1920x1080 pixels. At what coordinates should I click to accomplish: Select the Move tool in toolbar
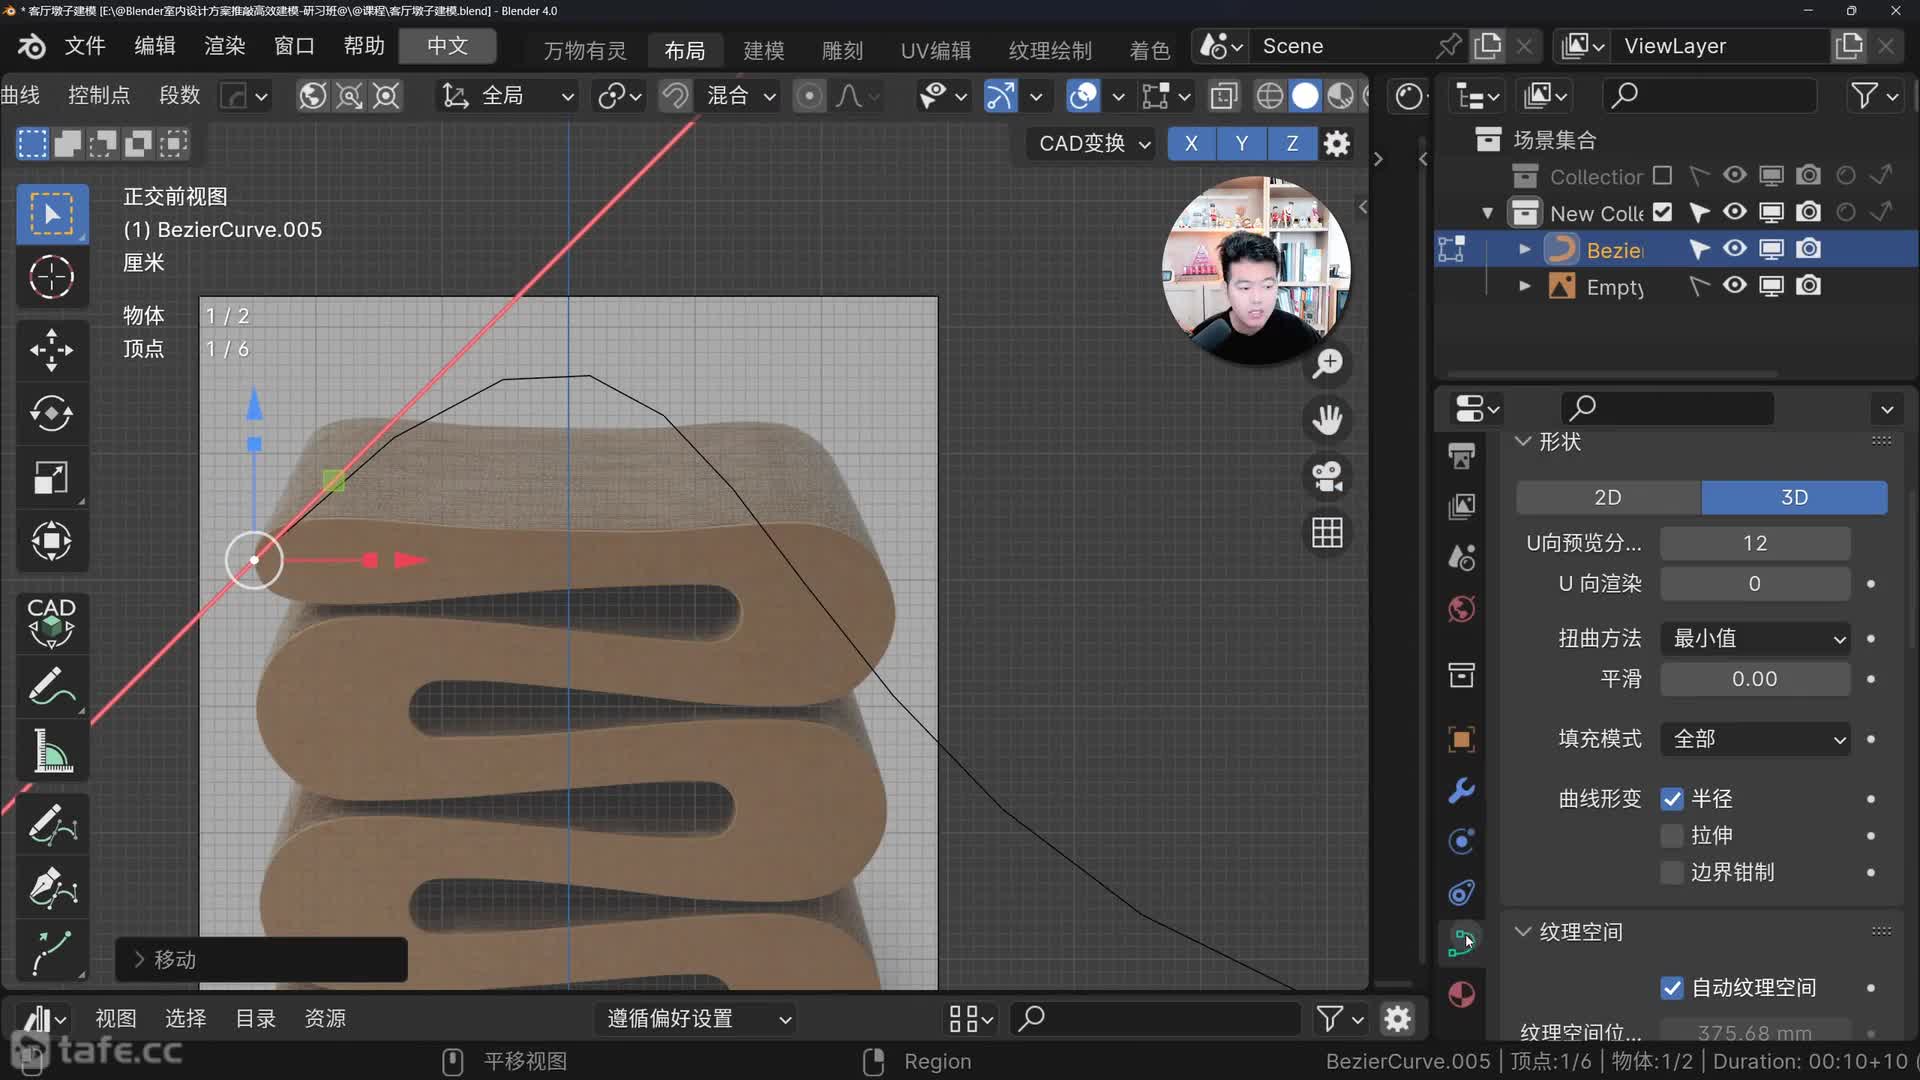51,350
